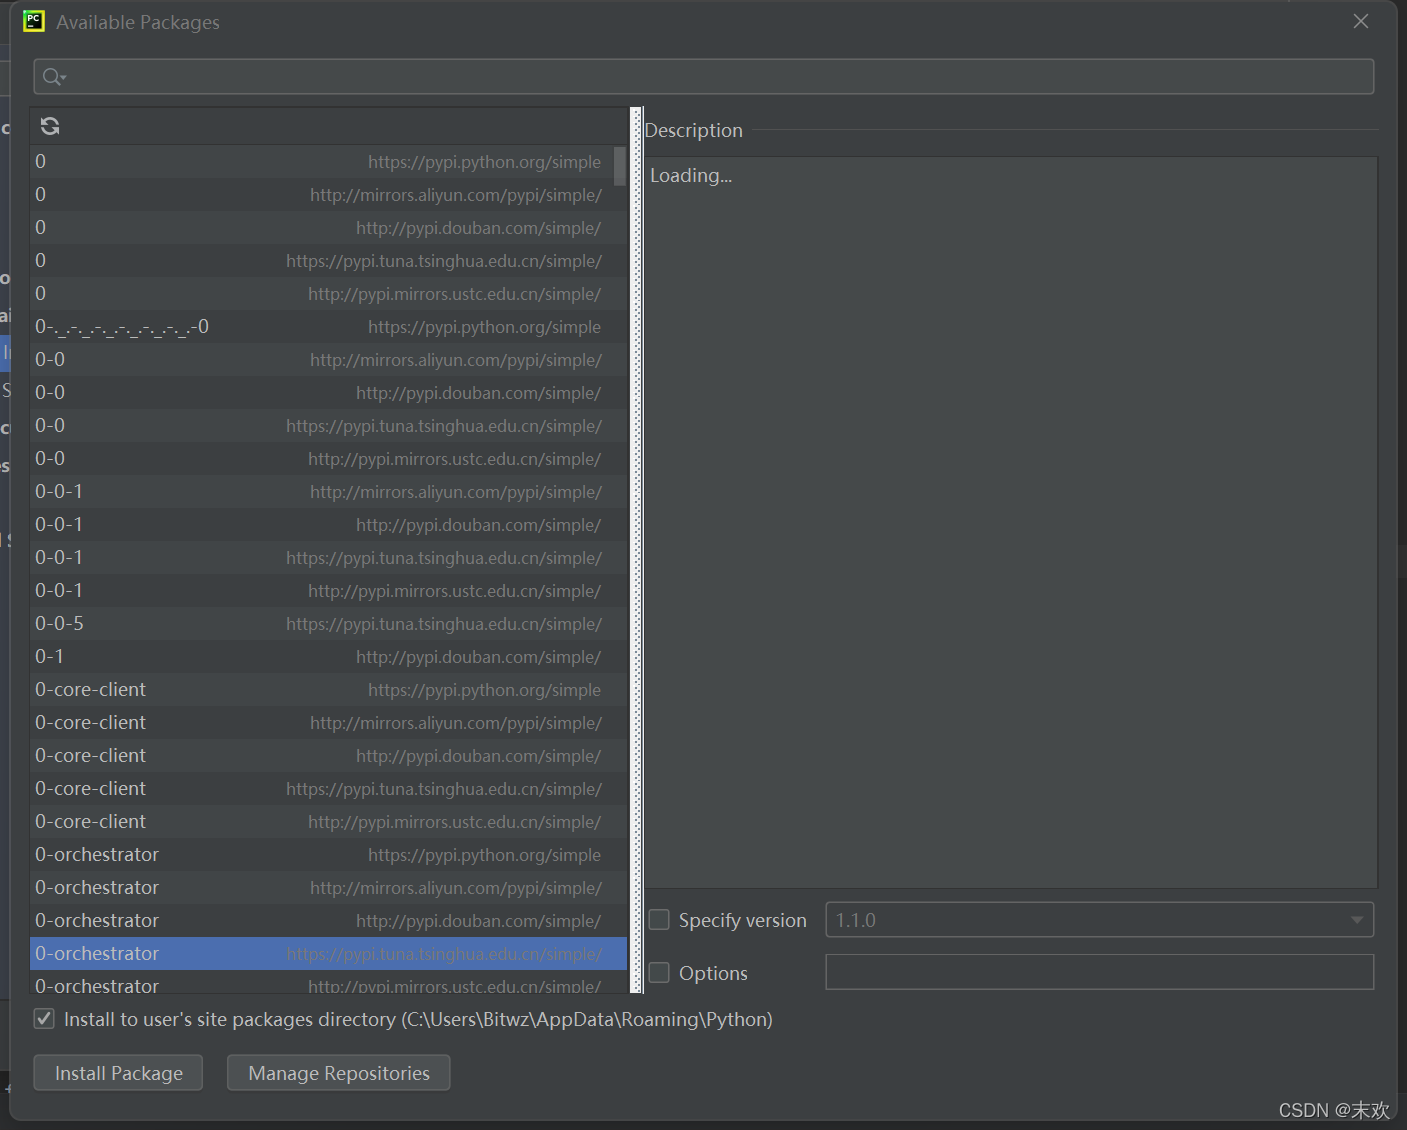
Task: Click the splitter handle beside Description
Action: click(636, 550)
